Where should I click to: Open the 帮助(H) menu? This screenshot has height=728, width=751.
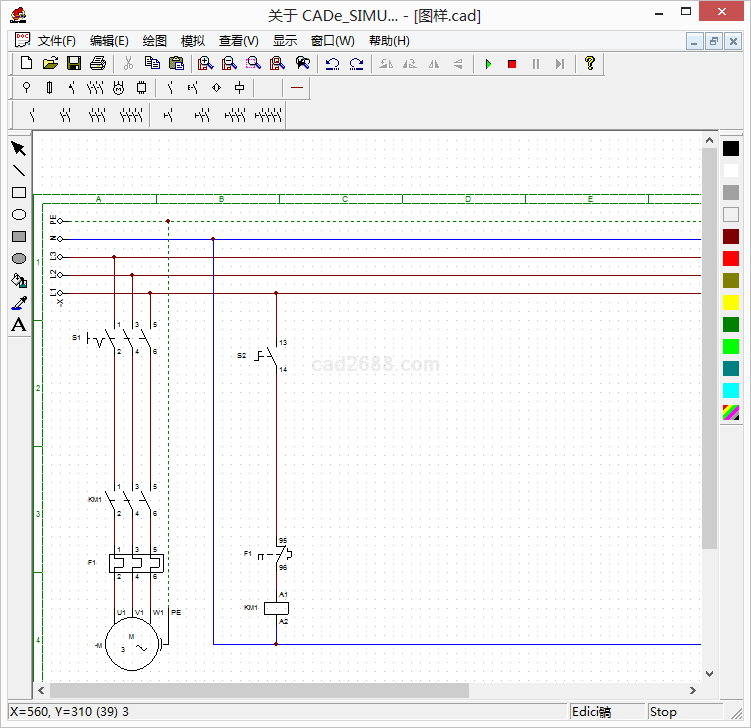(x=389, y=41)
